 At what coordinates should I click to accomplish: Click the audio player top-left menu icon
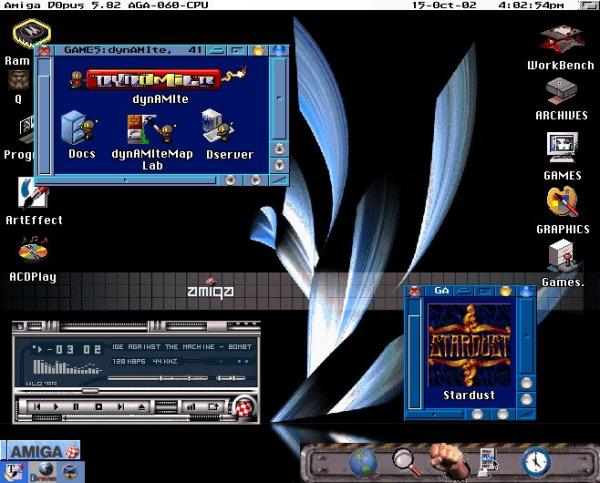19,326
